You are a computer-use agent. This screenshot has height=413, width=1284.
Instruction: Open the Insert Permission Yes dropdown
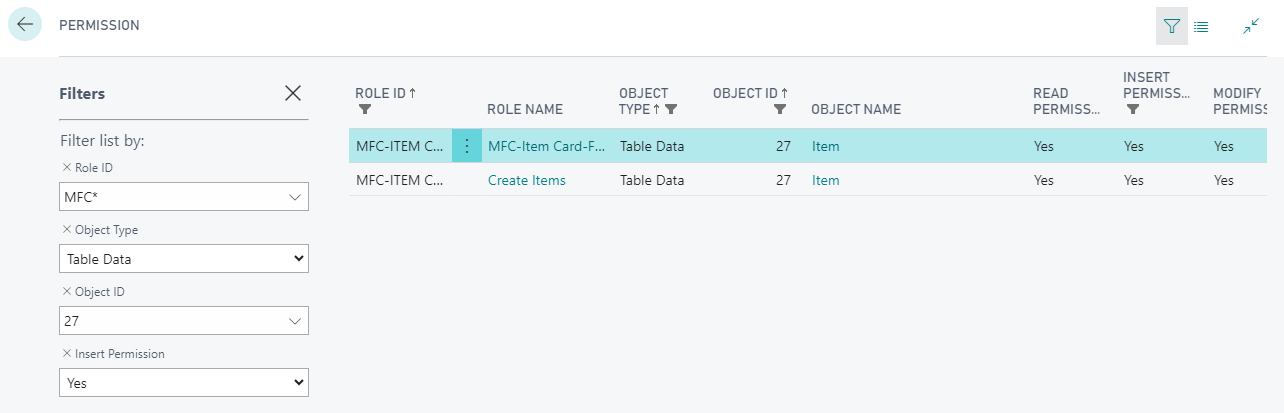[x=184, y=383]
